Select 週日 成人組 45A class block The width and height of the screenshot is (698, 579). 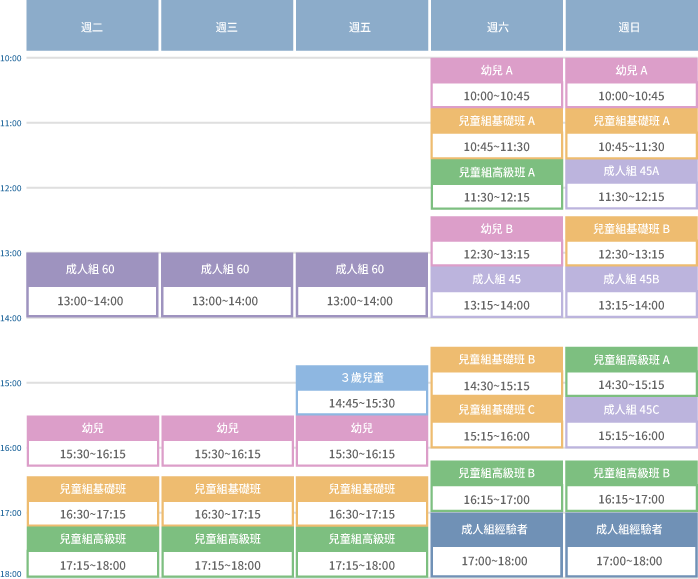(x=630, y=184)
